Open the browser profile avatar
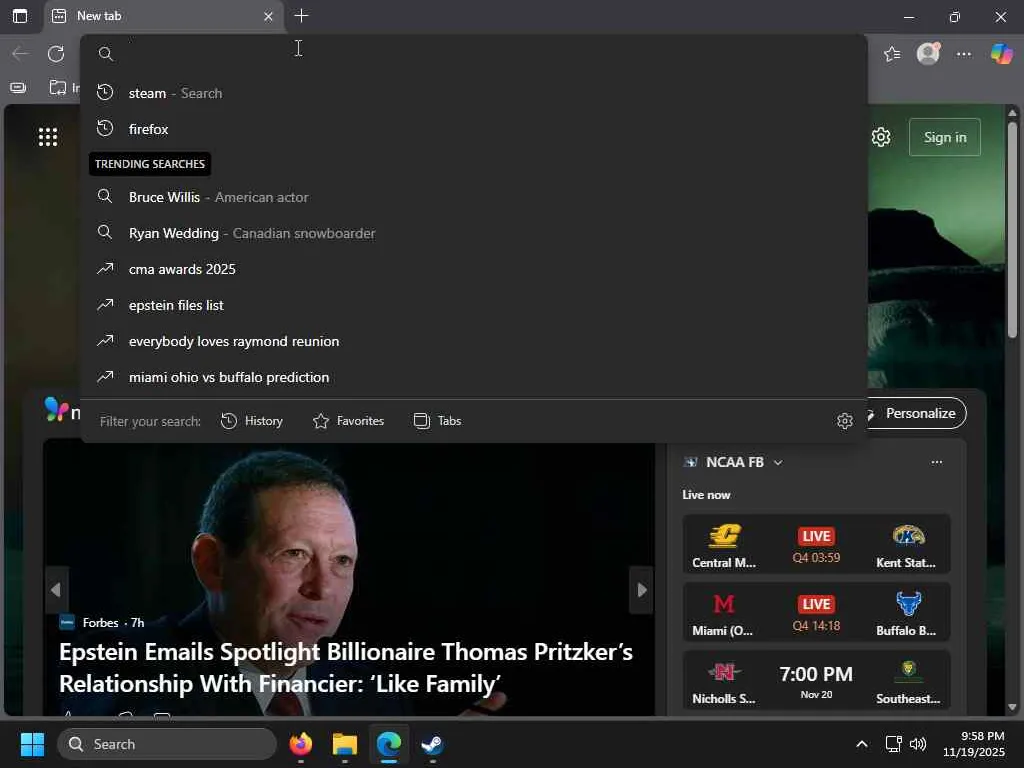1024x768 pixels. [928, 54]
